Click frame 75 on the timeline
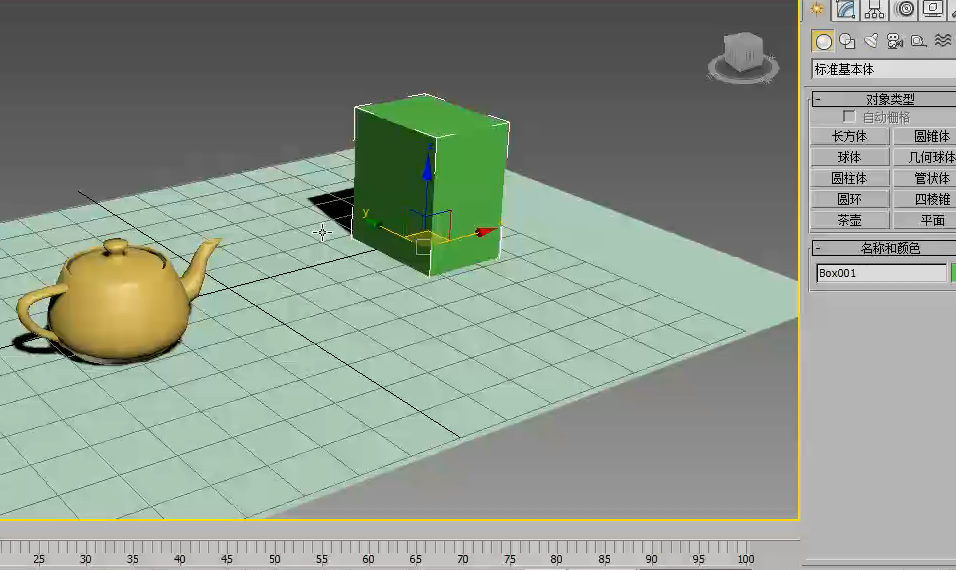 pyautogui.click(x=510, y=558)
